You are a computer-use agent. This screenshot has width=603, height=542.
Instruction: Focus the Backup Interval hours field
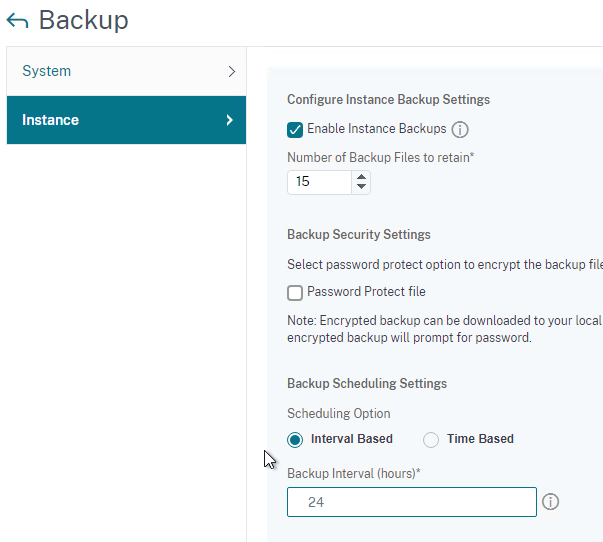[x=412, y=502]
